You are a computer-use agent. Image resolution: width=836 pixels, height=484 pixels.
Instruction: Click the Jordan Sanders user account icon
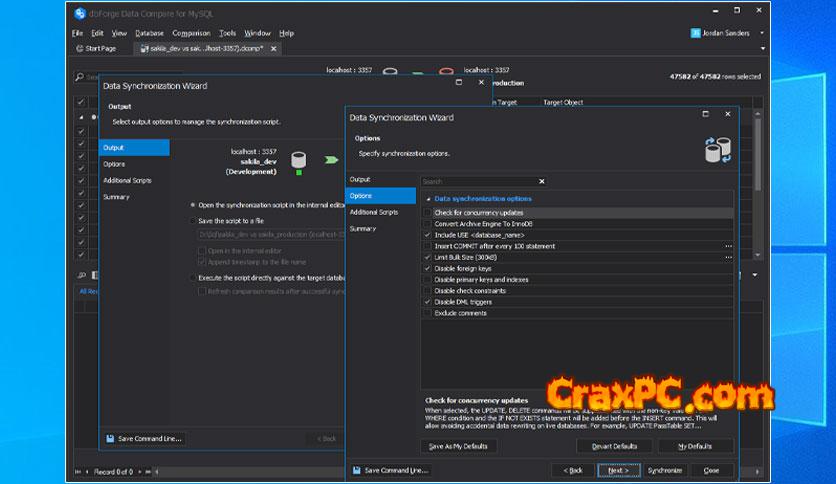[695, 33]
